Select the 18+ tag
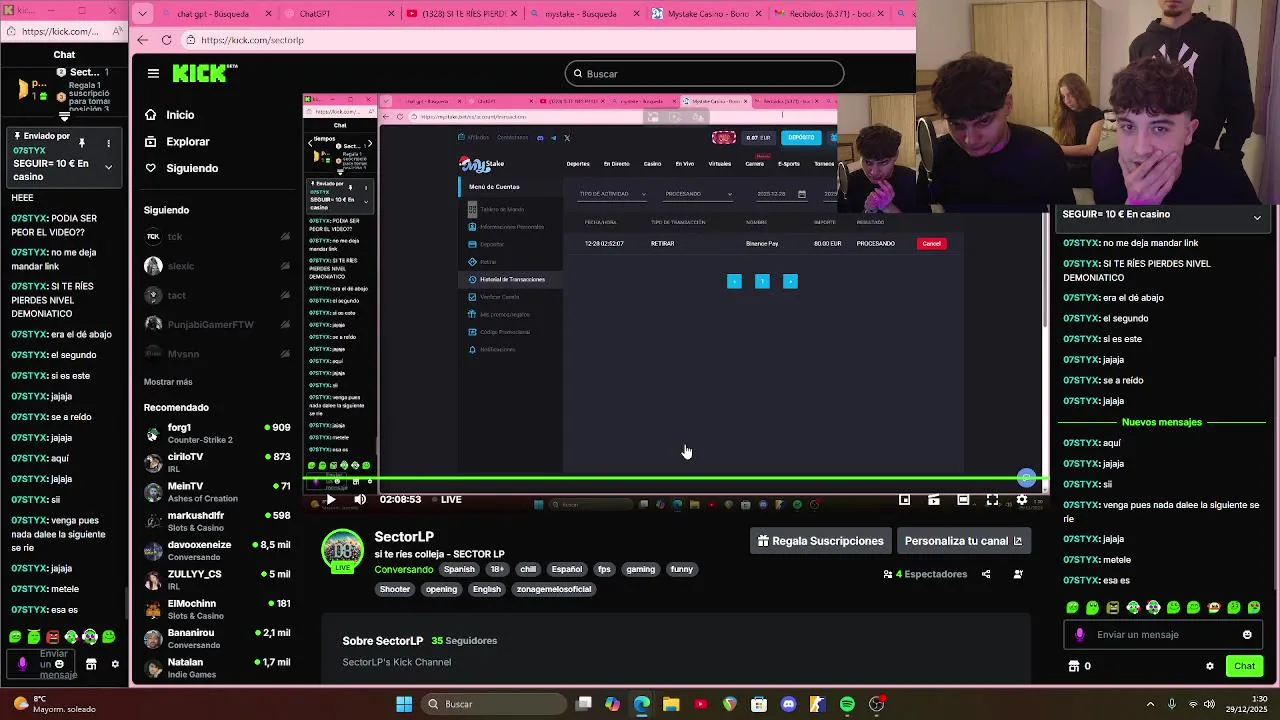The width and height of the screenshot is (1280, 720). [497, 569]
